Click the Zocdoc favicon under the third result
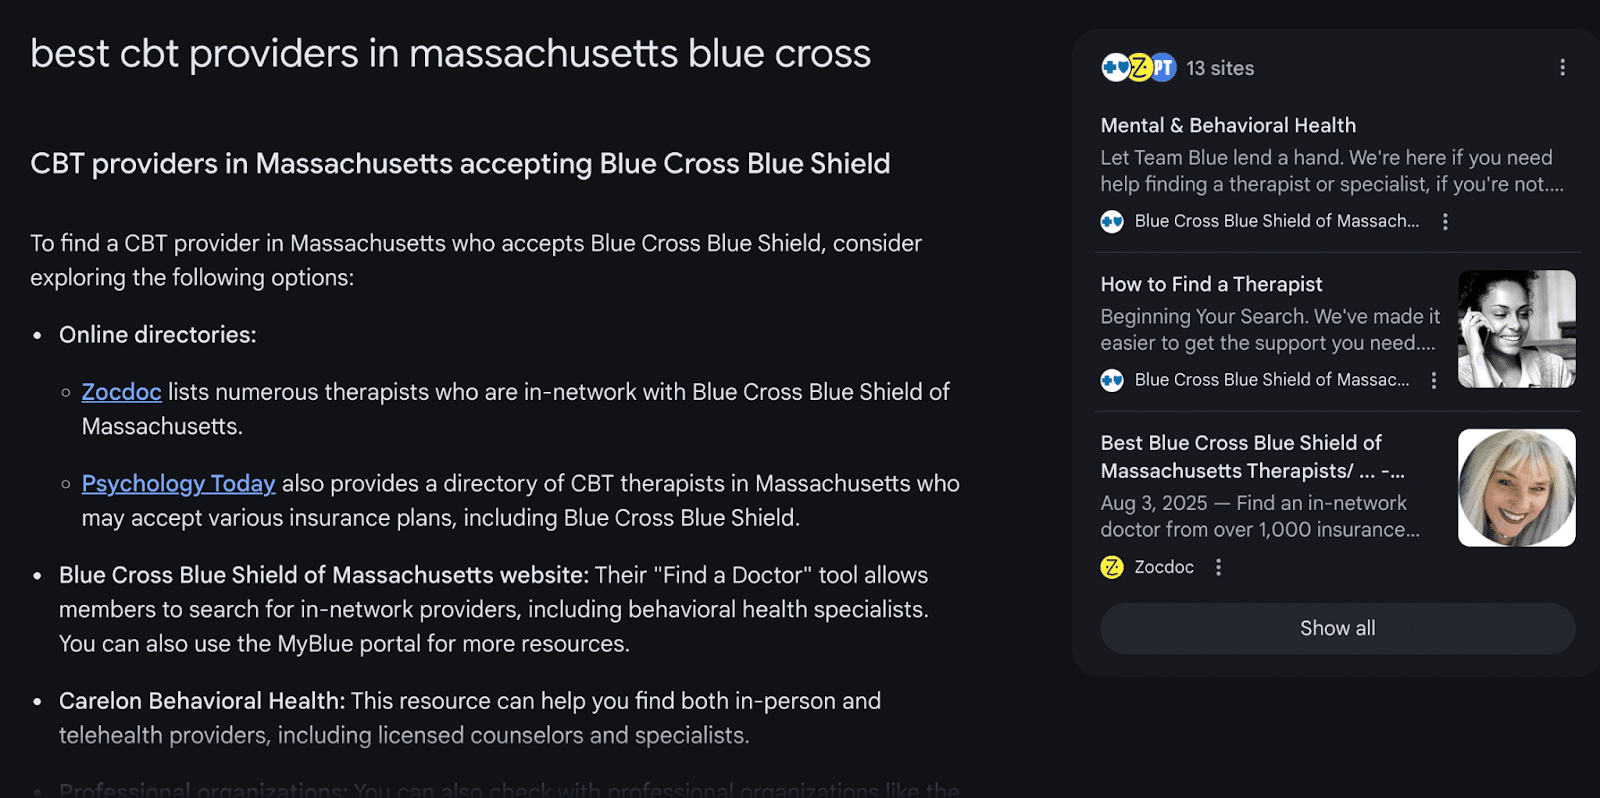This screenshot has width=1600, height=798. point(1112,568)
